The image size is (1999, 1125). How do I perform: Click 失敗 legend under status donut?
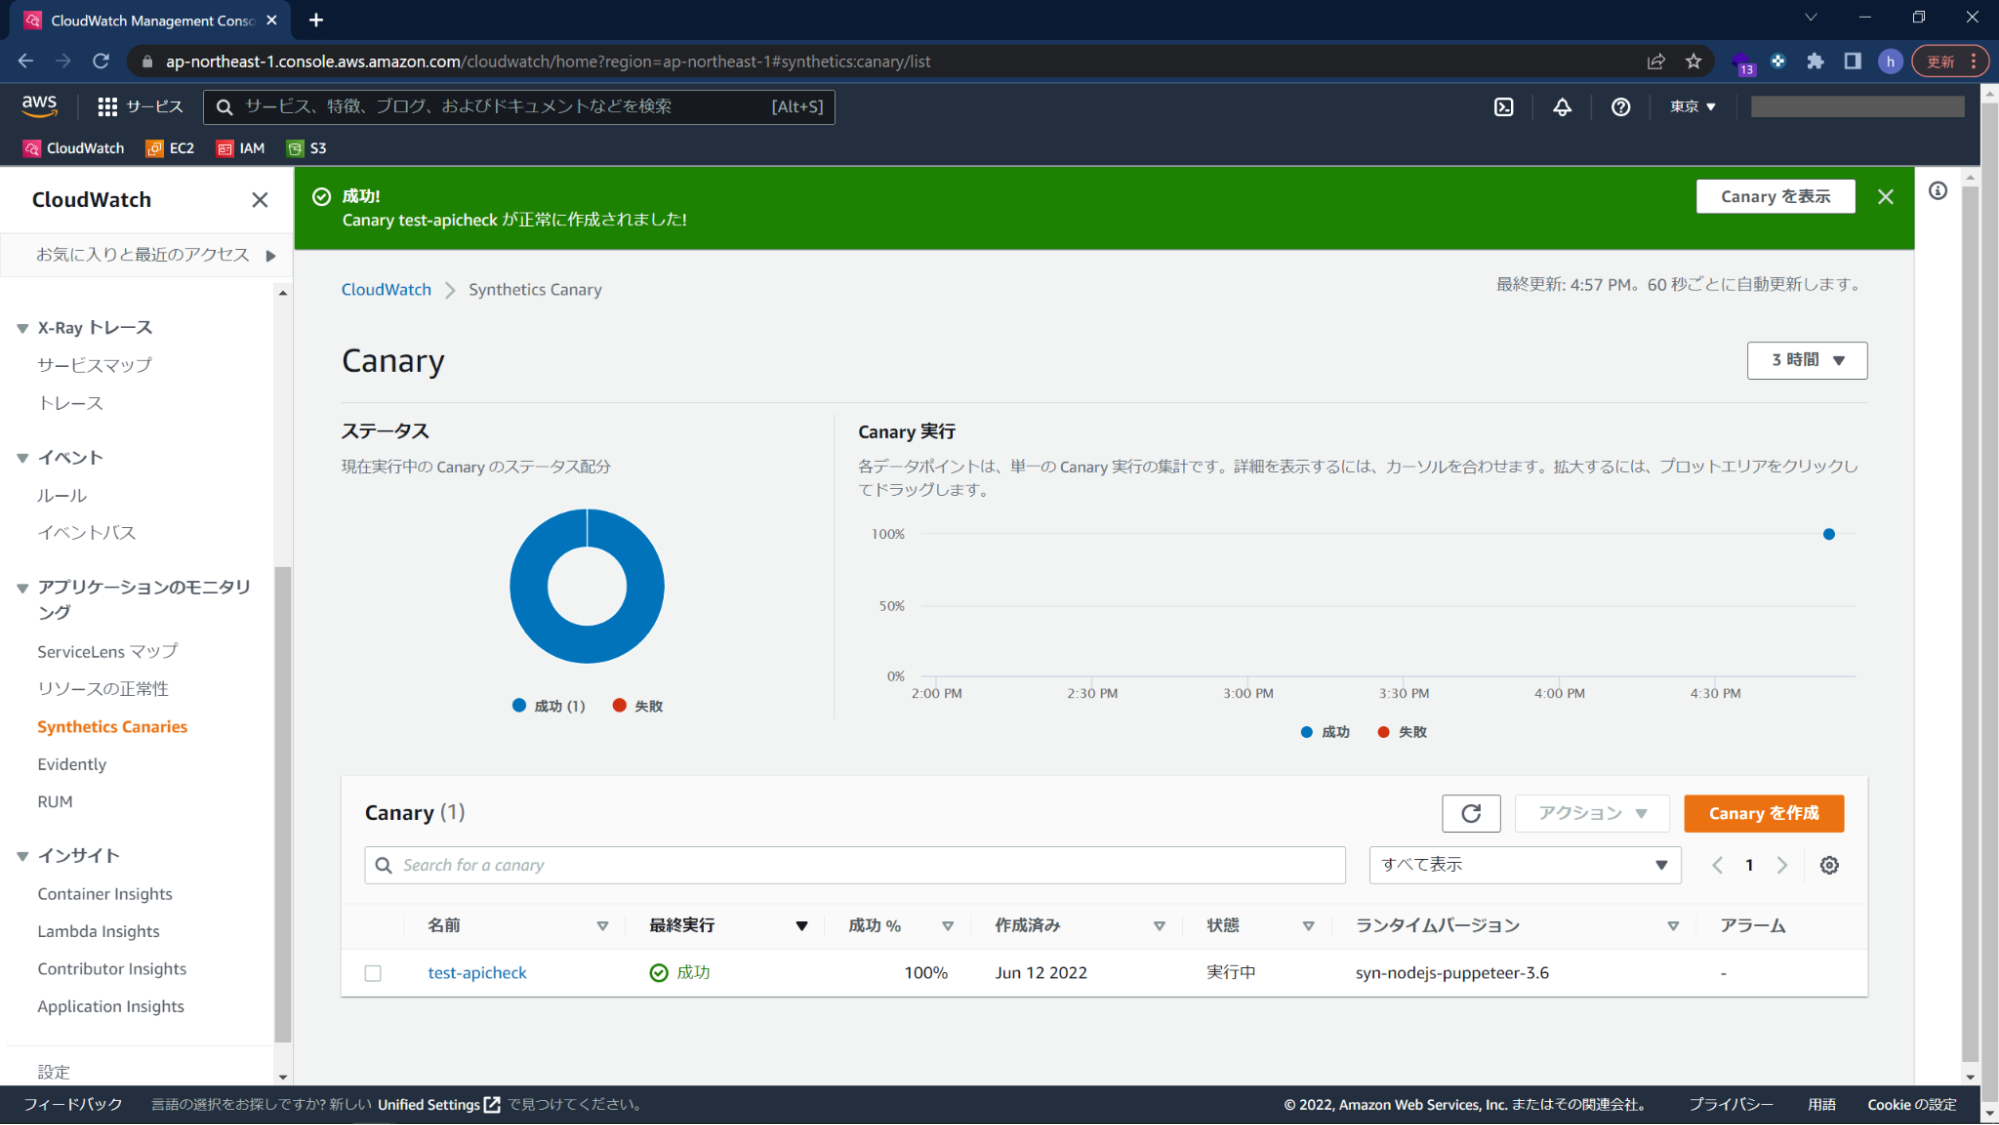click(x=638, y=707)
